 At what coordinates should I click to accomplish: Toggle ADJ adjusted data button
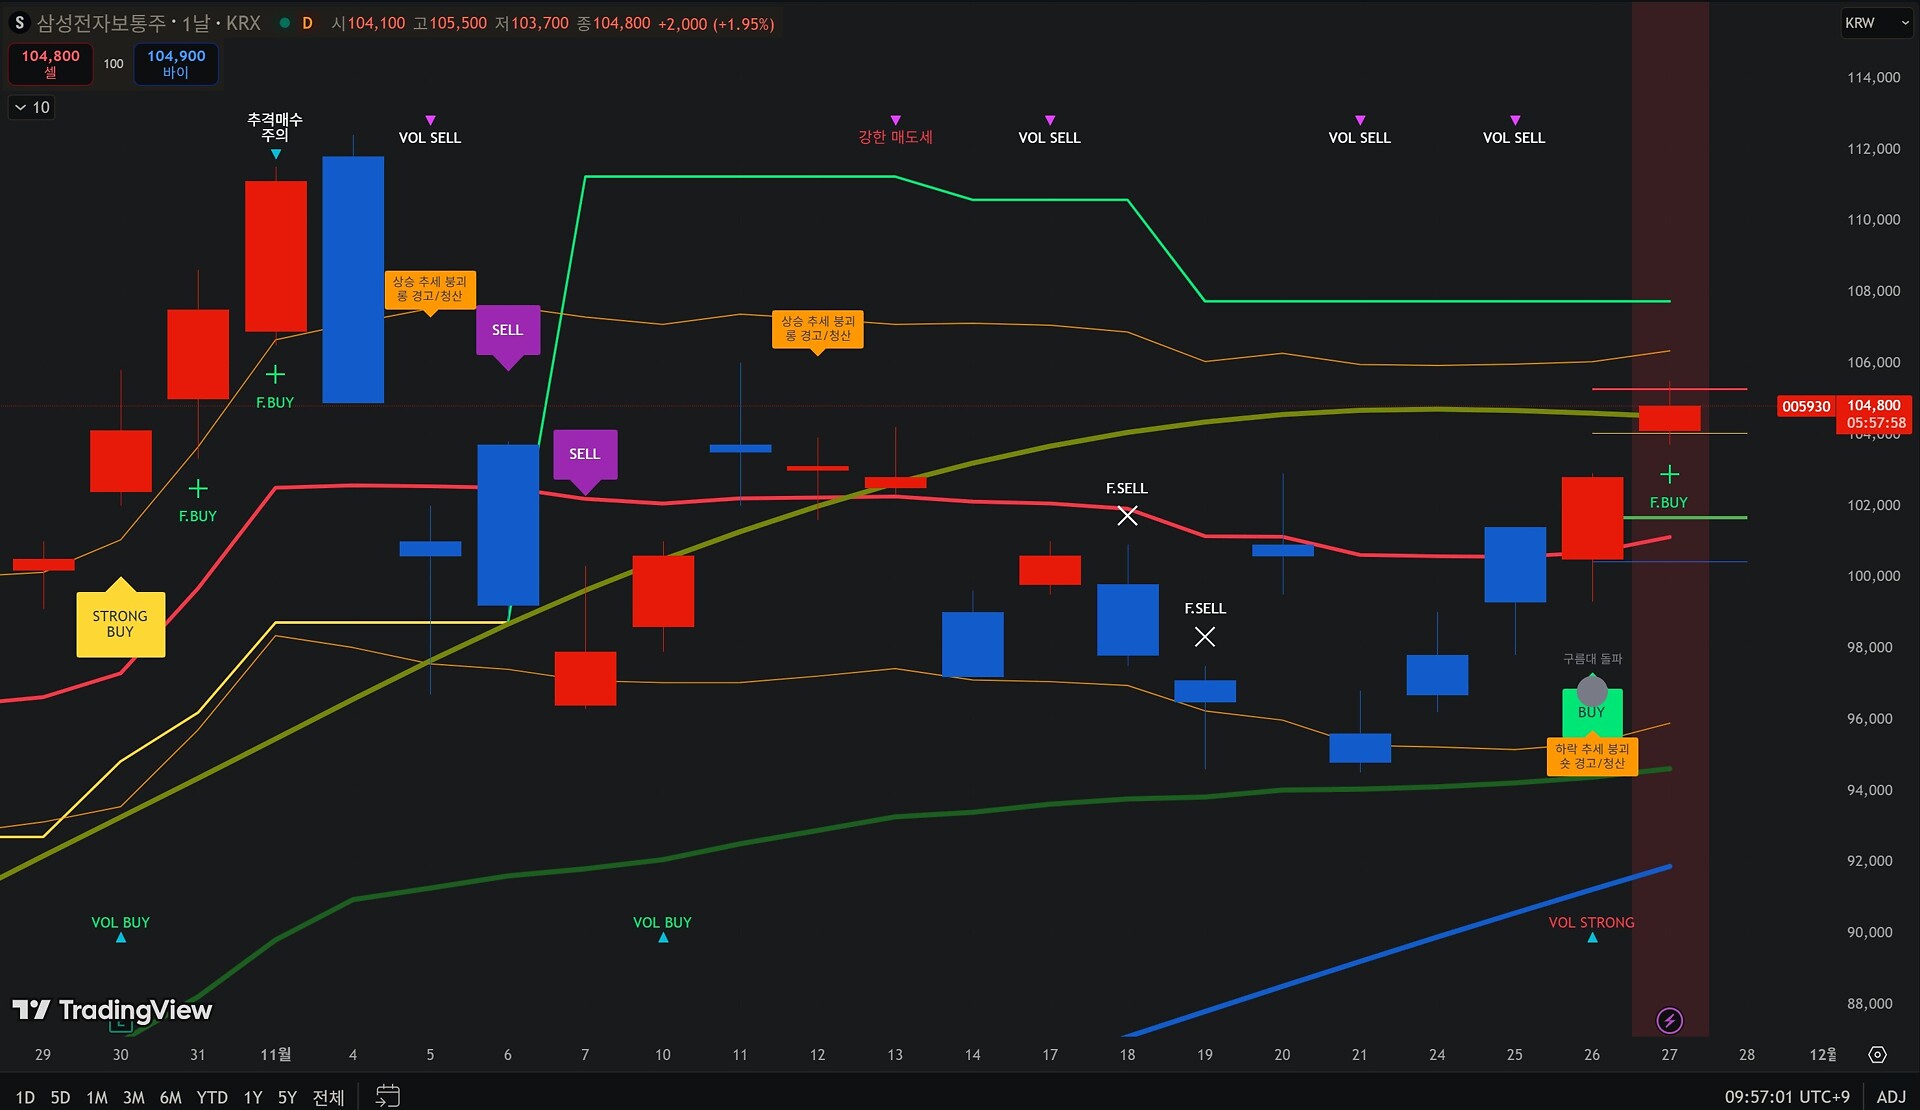(x=1890, y=1097)
